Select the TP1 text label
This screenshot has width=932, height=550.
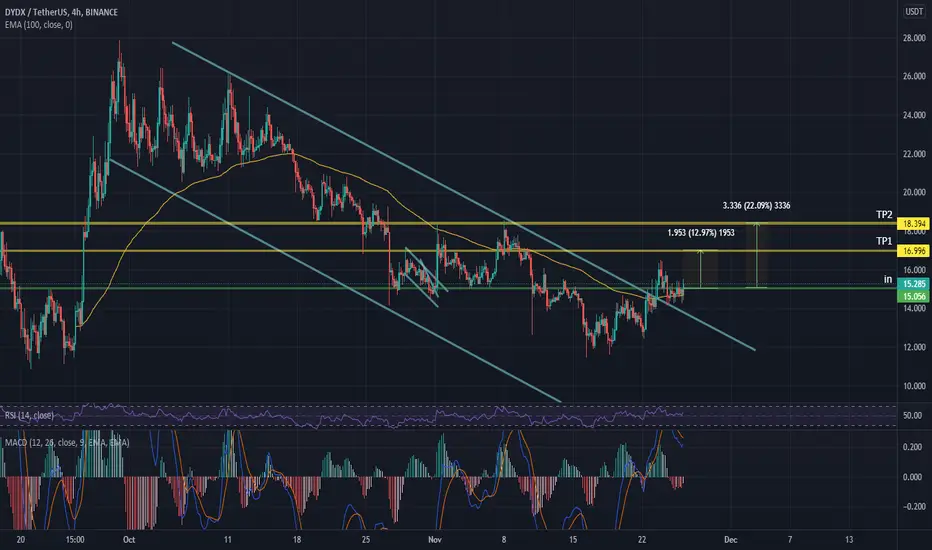pos(884,241)
